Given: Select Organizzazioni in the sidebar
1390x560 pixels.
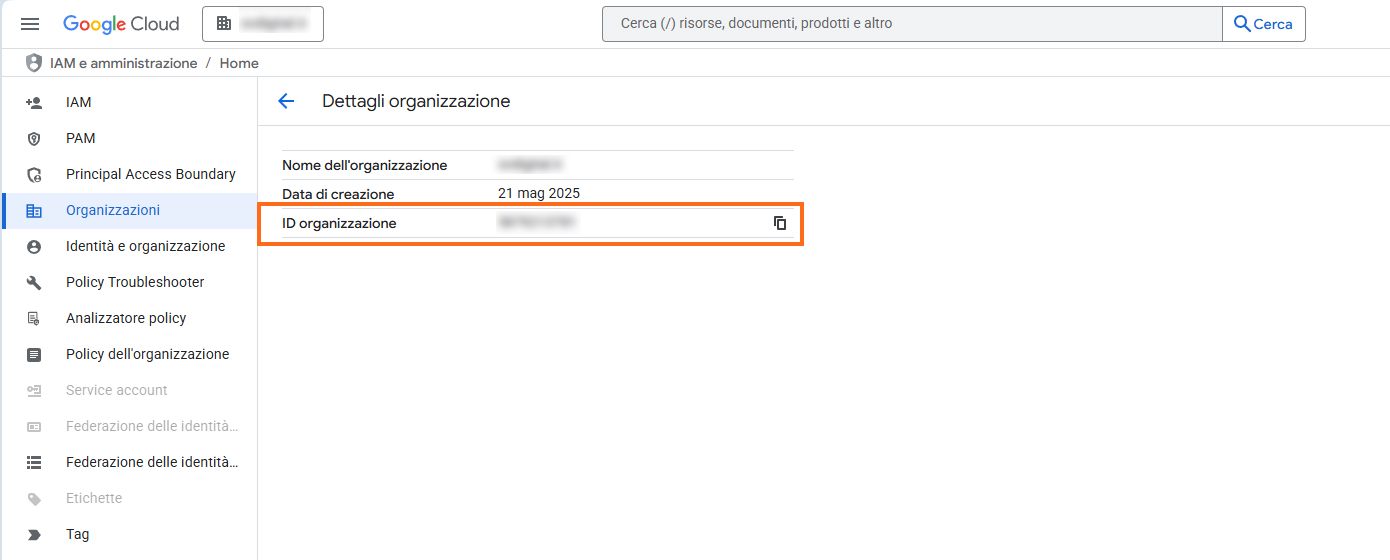Looking at the screenshot, I should pyautogui.click(x=113, y=210).
